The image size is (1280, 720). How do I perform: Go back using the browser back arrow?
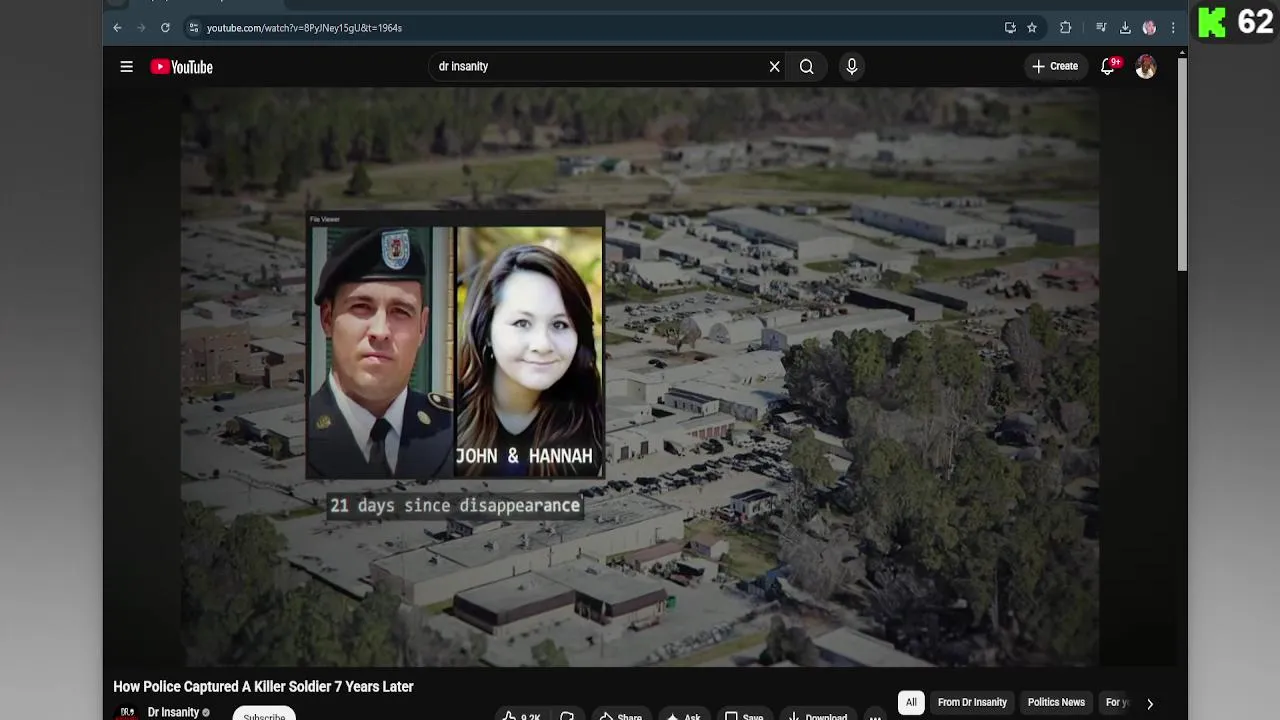point(117,28)
